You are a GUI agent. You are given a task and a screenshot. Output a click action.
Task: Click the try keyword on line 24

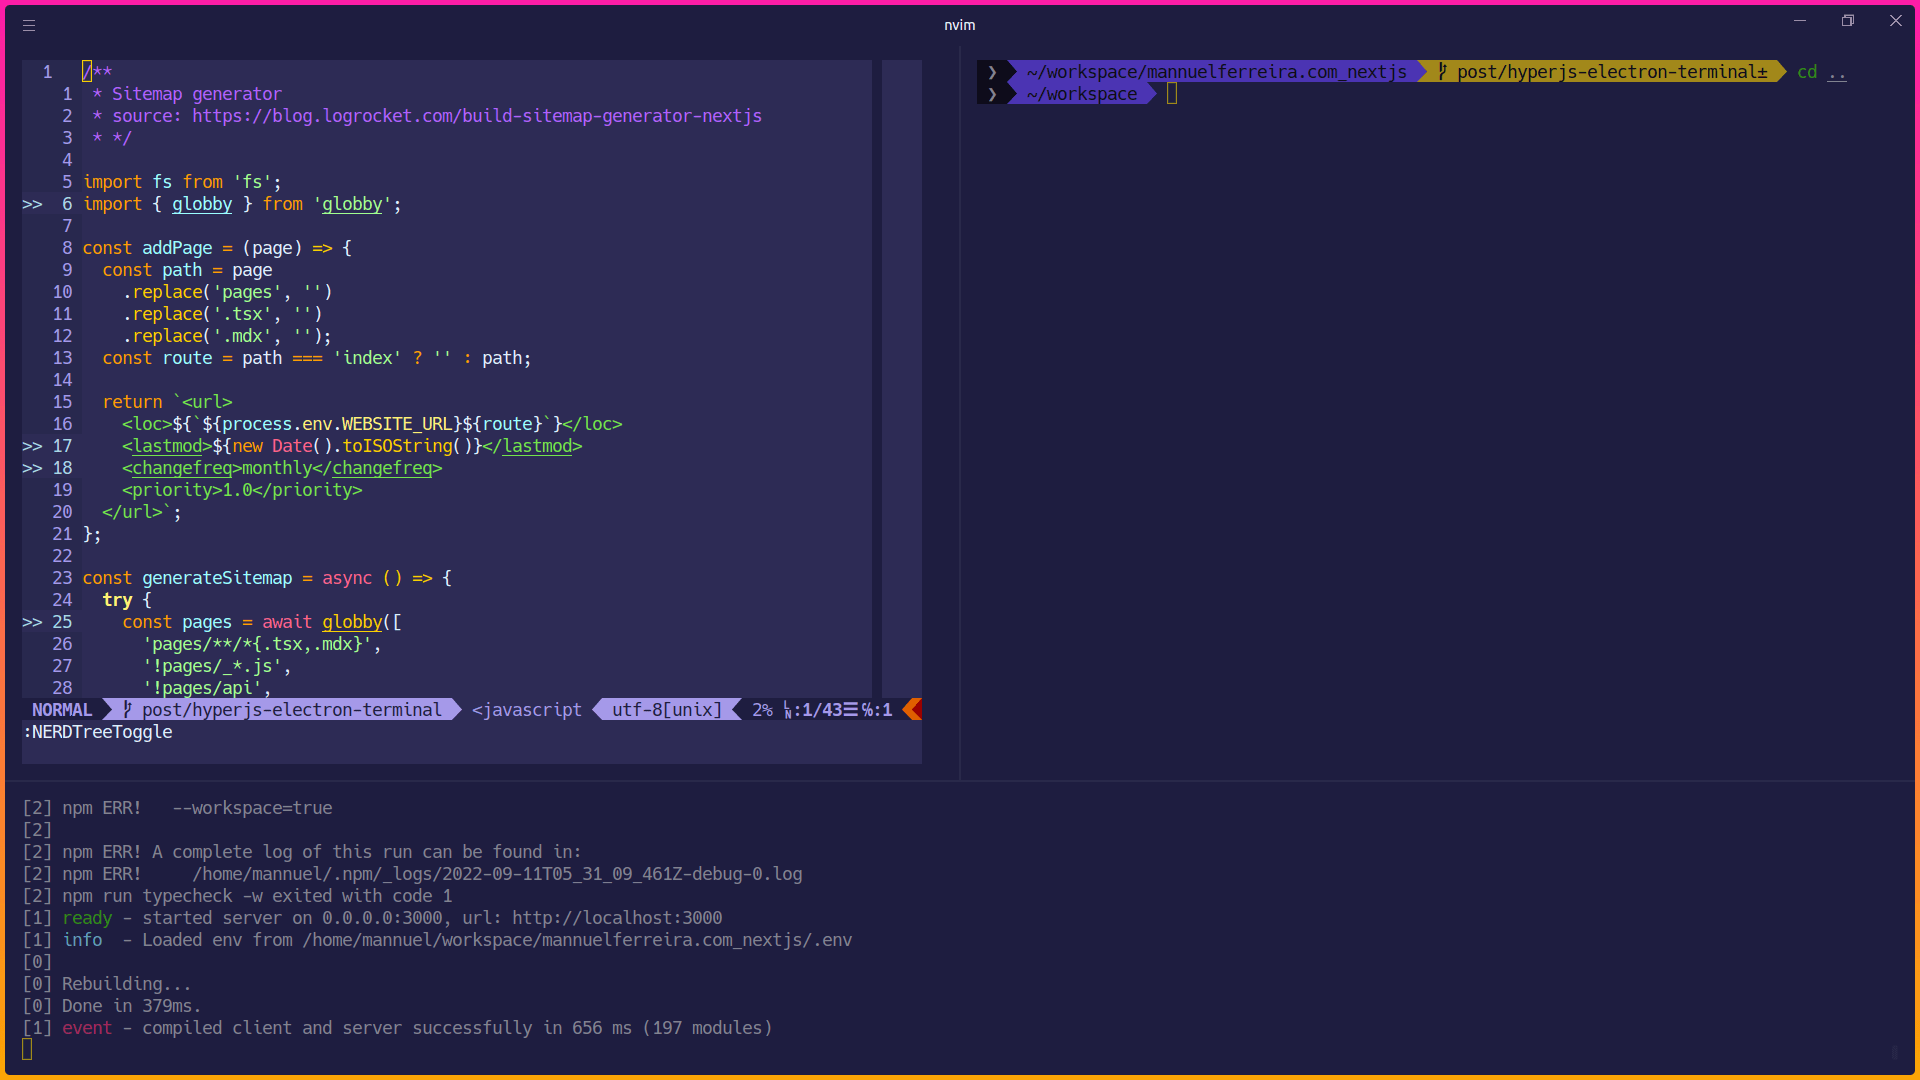117,600
